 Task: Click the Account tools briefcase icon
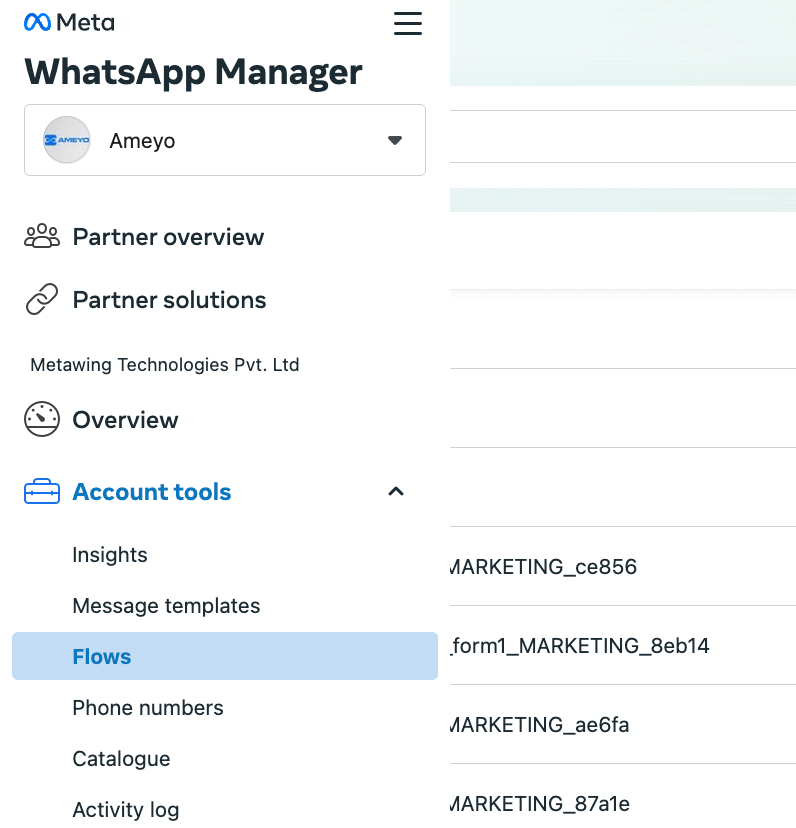(x=42, y=492)
